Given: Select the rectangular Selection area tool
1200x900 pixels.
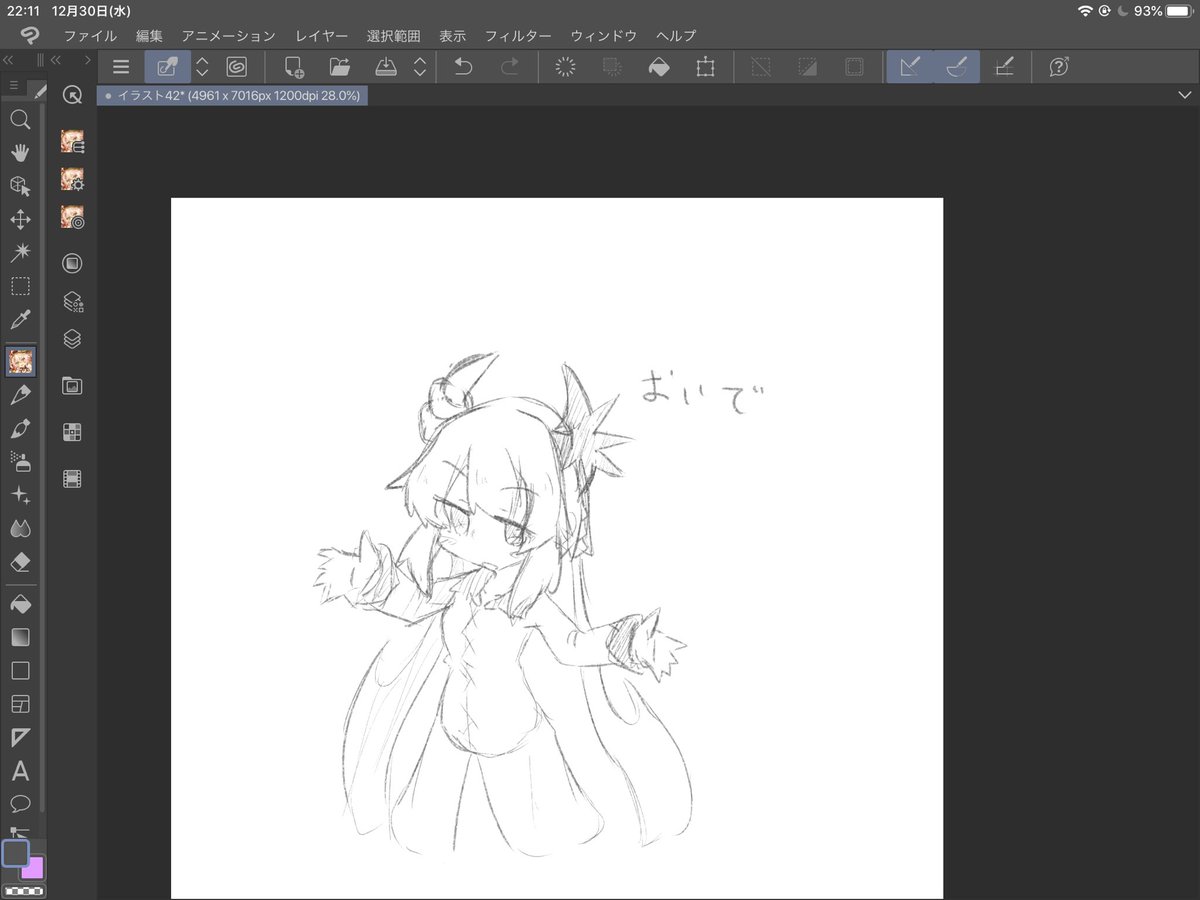Looking at the screenshot, I should coord(19,286).
